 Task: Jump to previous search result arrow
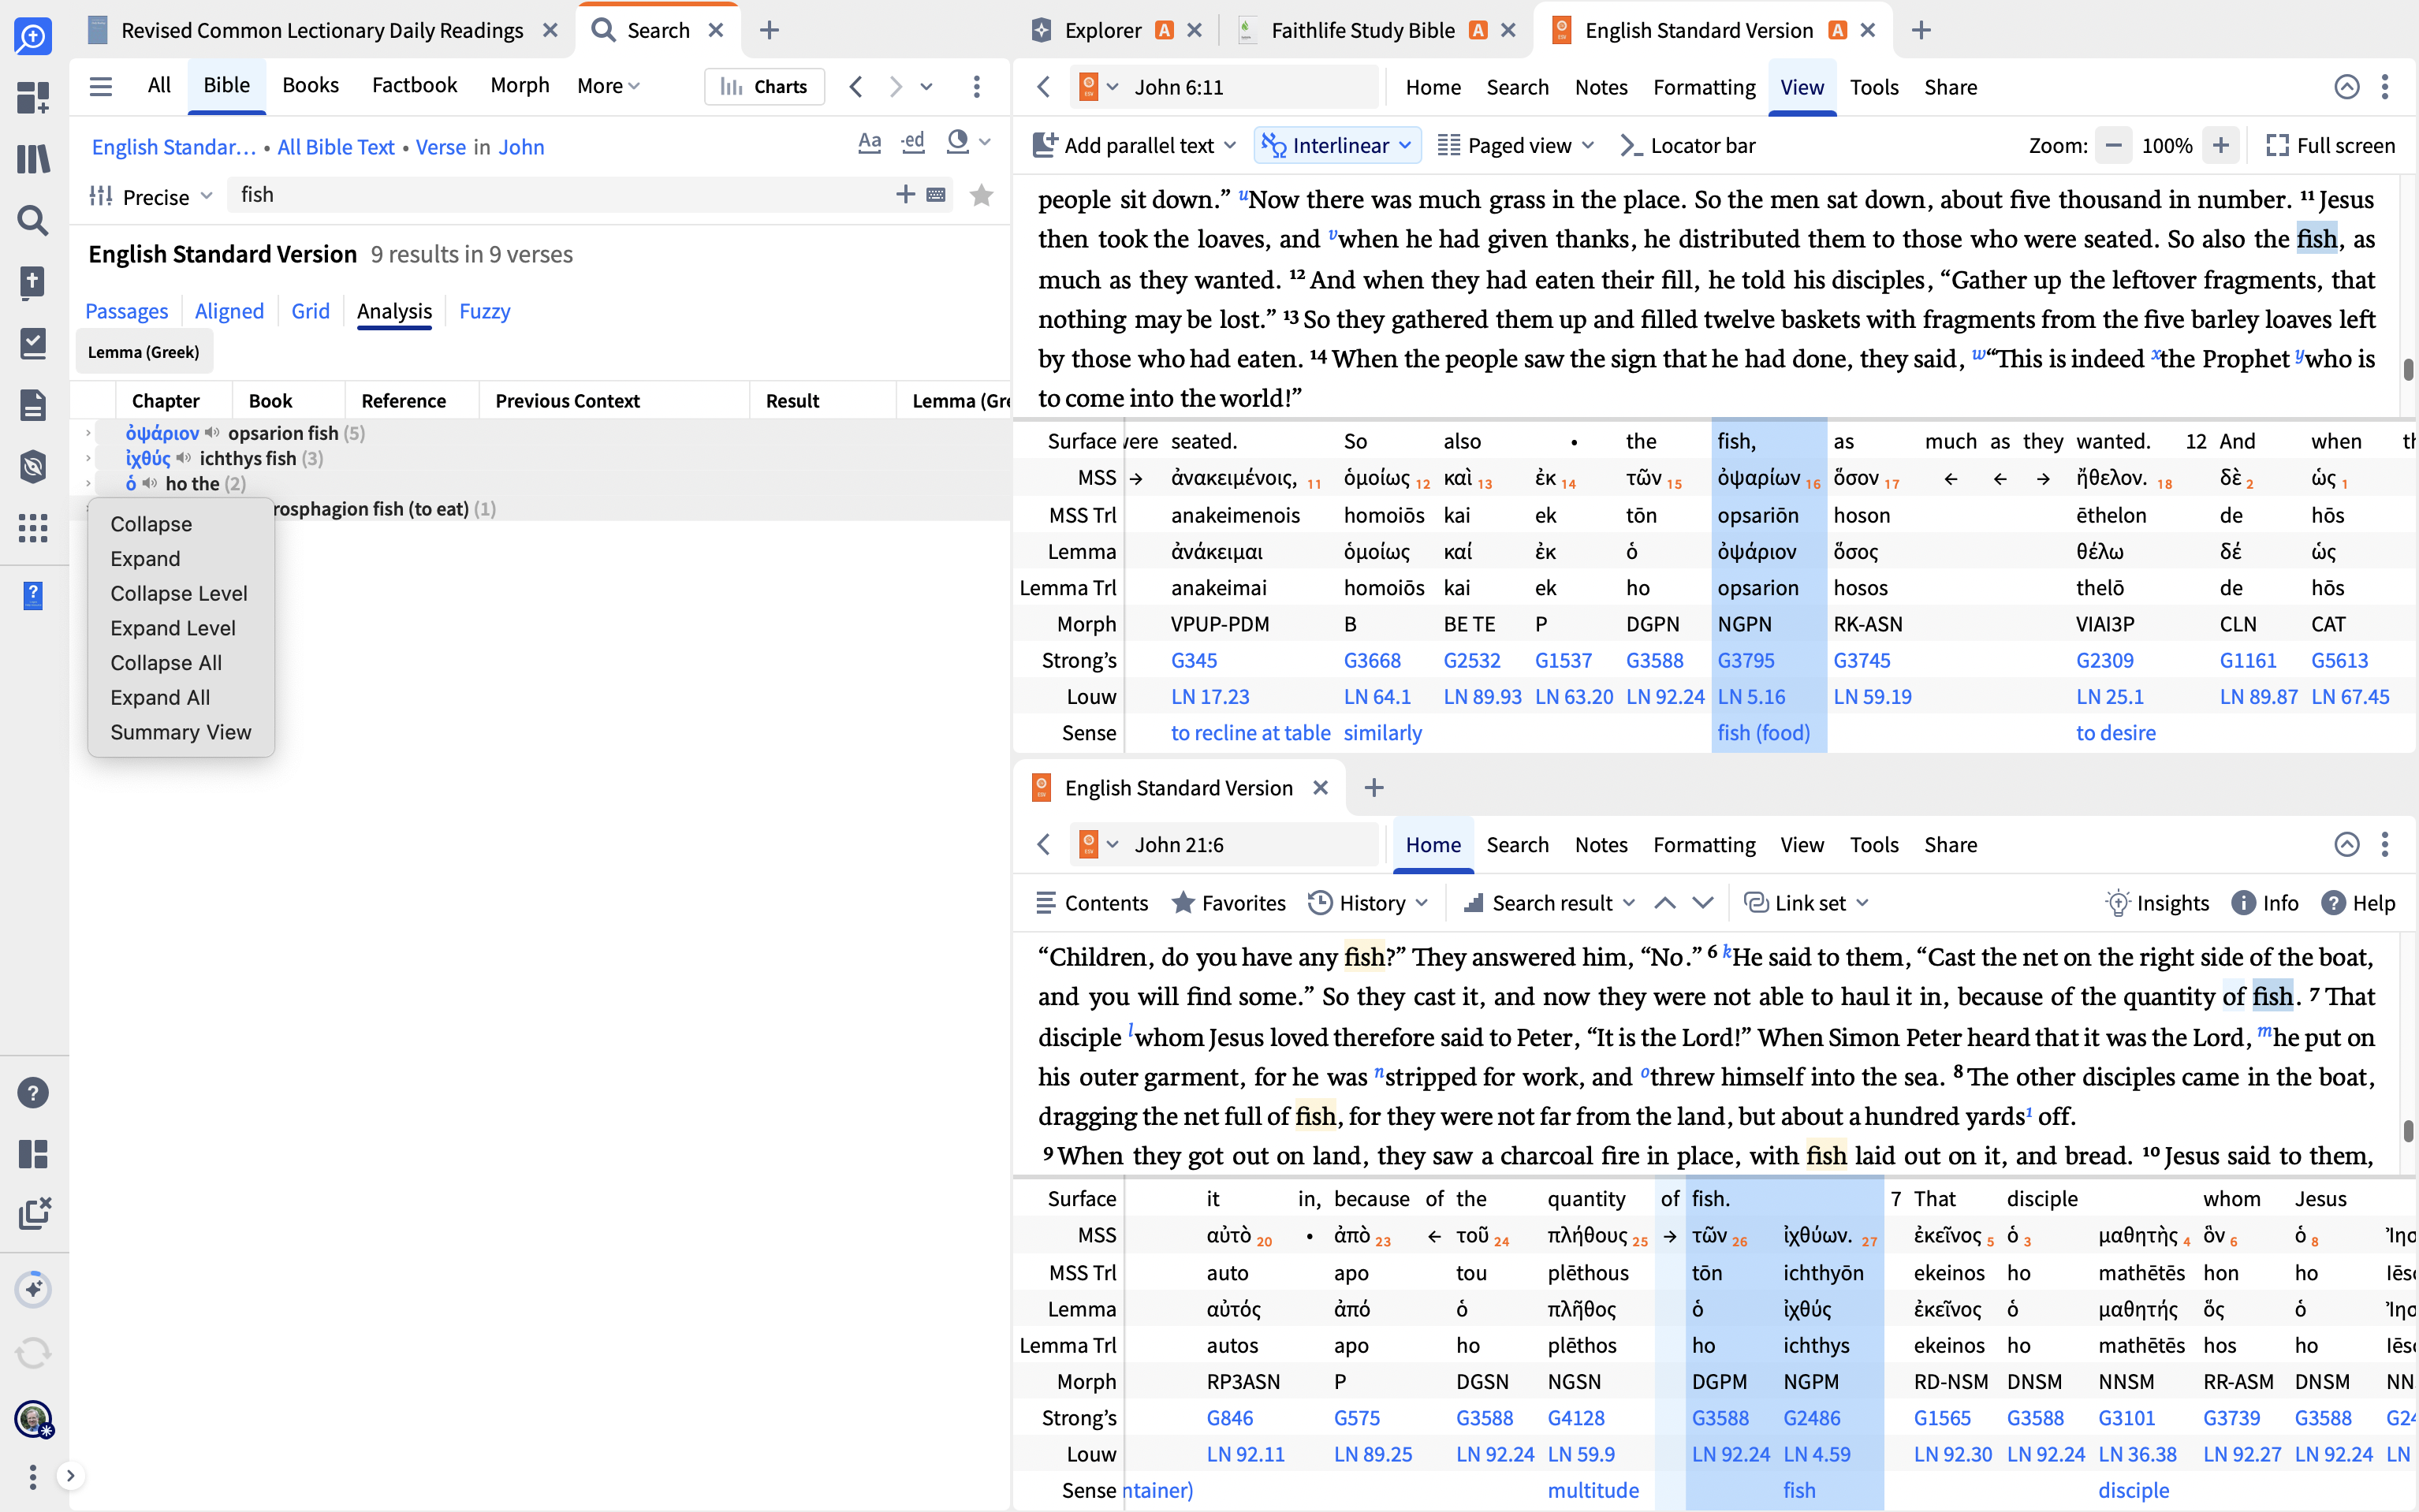(1664, 903)
